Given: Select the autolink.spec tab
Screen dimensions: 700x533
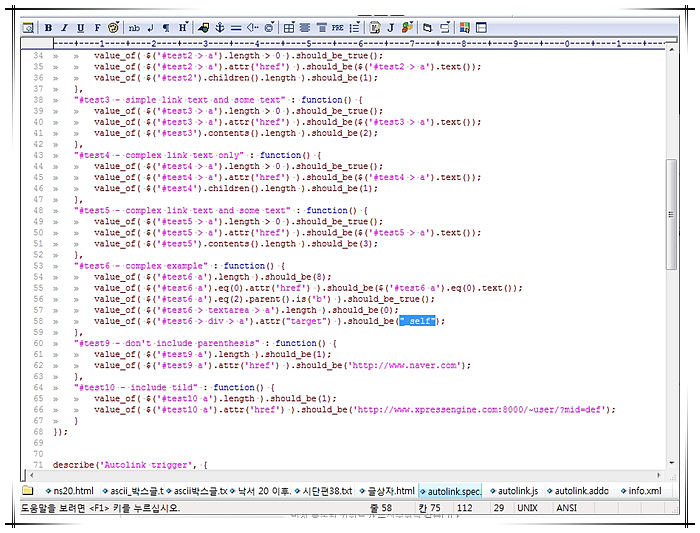Looking at the screenshot, I should 450,491.
